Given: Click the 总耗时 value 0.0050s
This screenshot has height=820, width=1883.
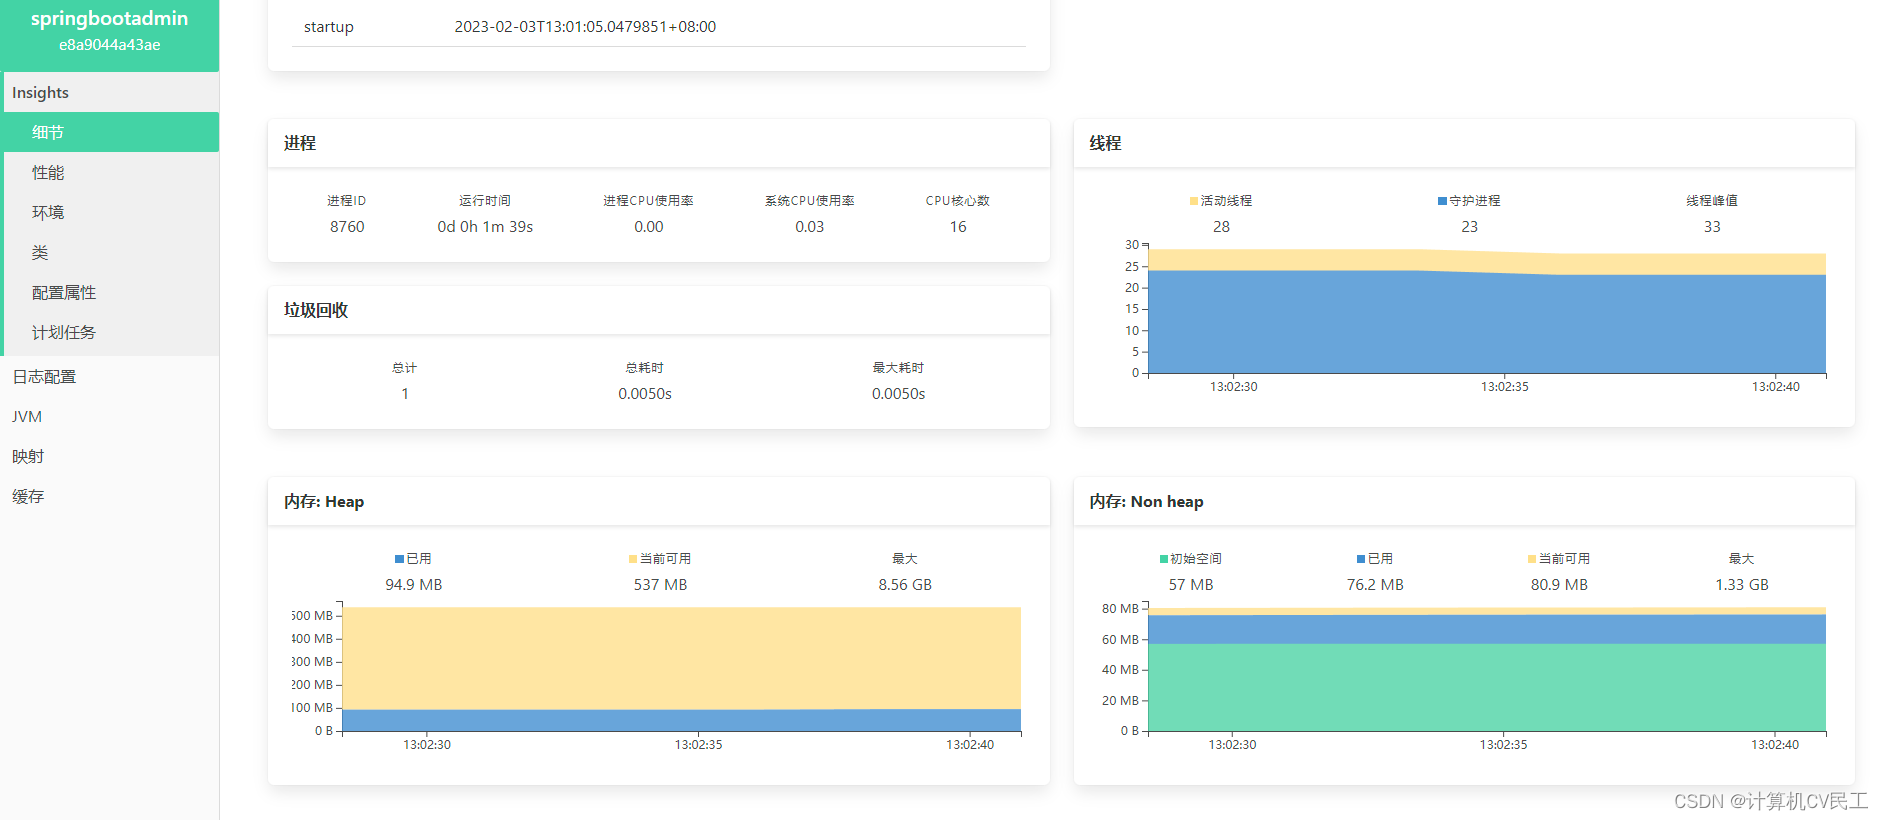Looking at the screenshot, I should pos(645,394).
